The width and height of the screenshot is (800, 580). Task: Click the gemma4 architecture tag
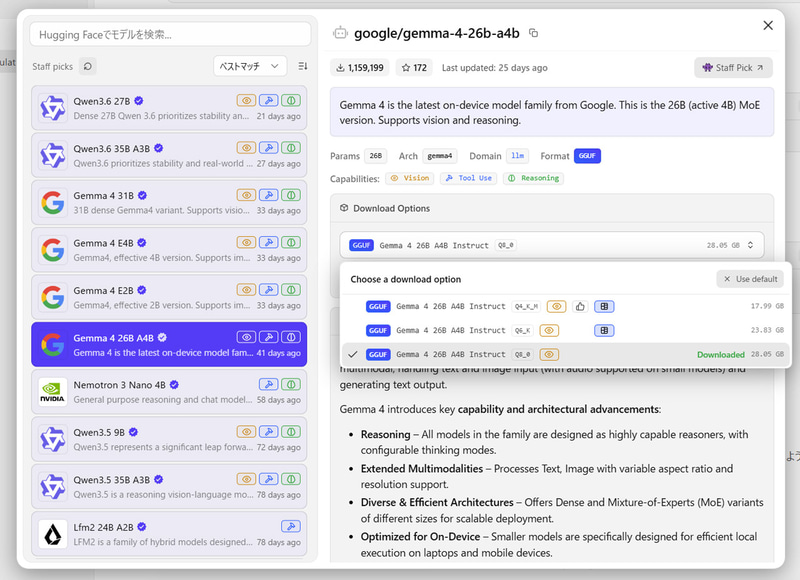[x=440, y=156]
